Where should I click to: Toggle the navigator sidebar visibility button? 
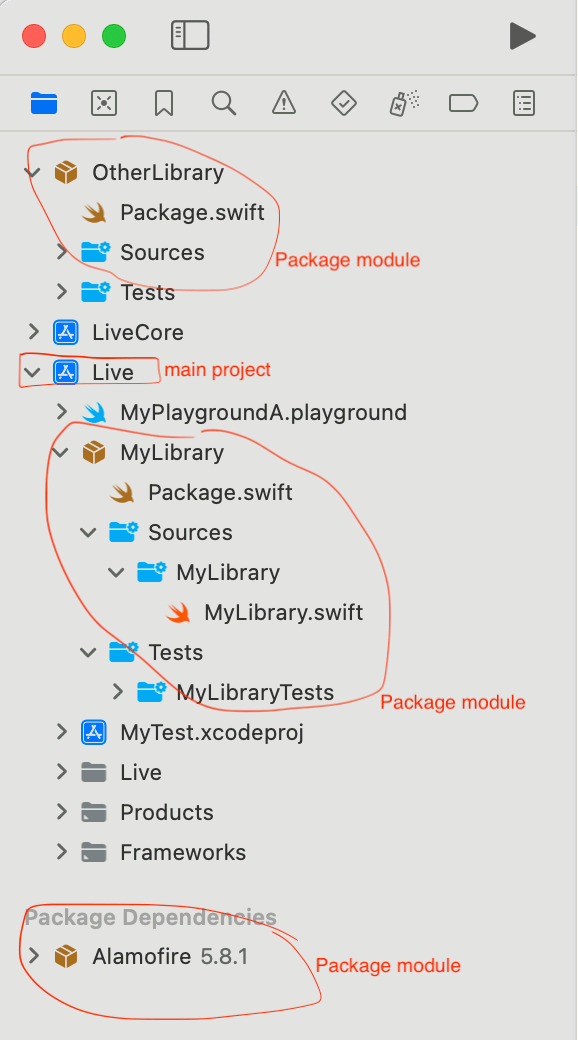click(190, 35)
